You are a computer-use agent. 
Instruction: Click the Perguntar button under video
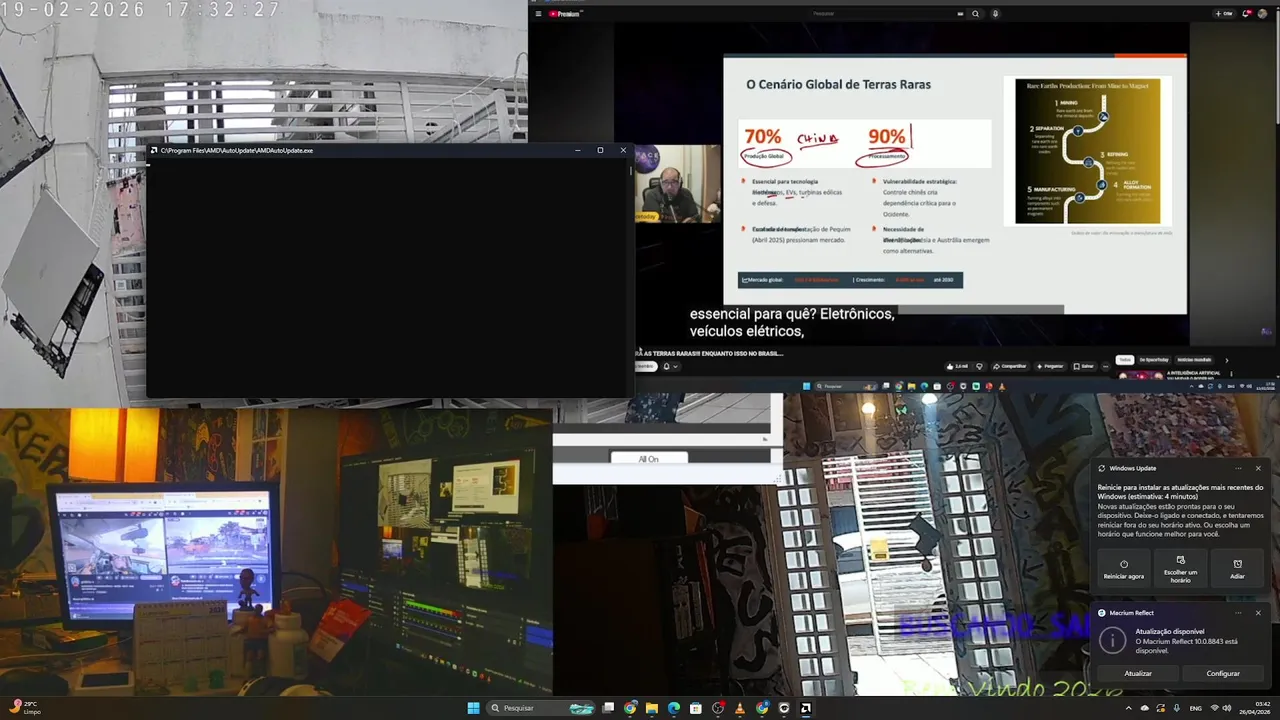[x=1051, y=366]
